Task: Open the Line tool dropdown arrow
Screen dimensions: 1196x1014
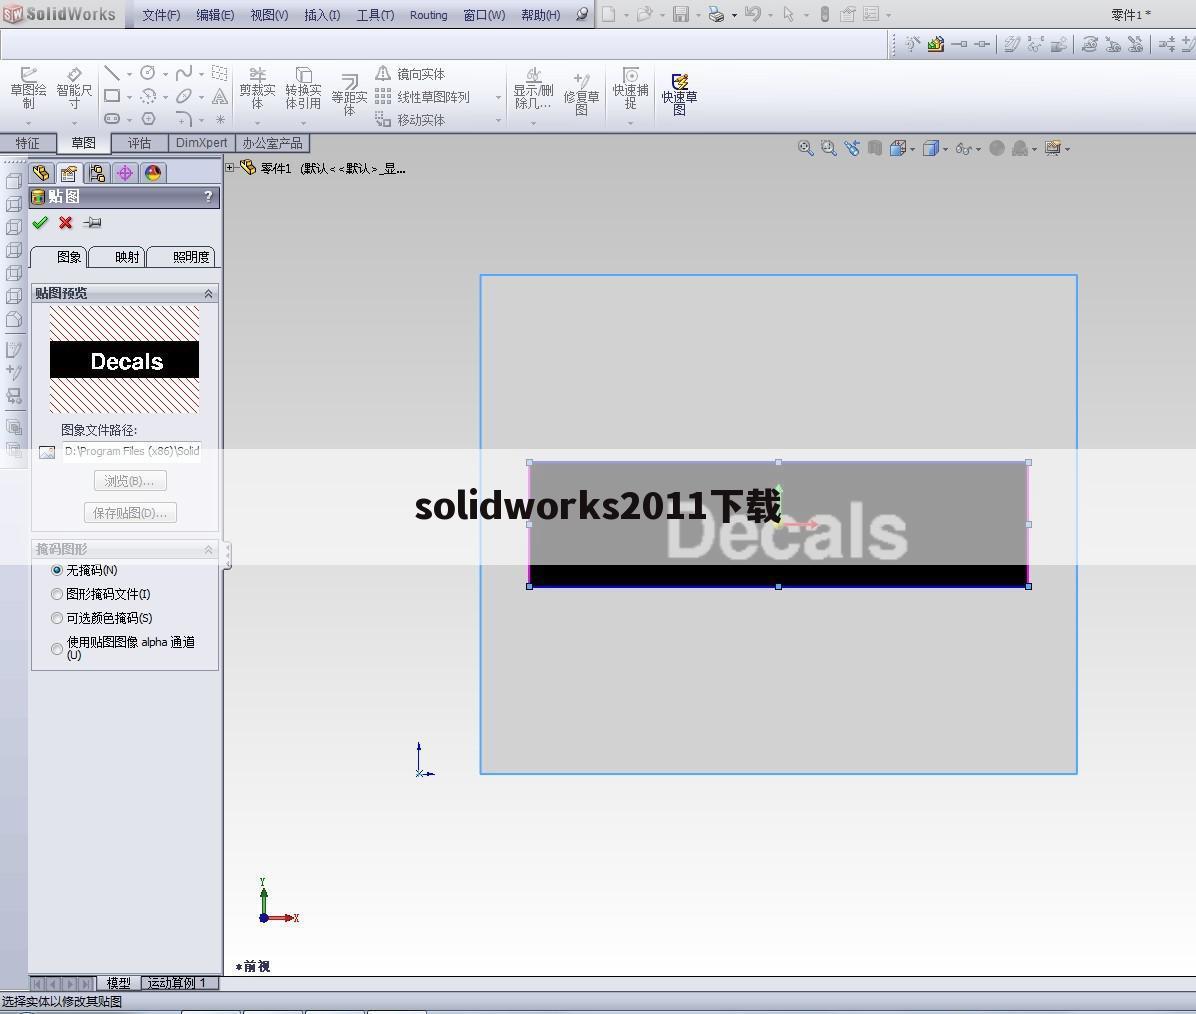Action: point(129,74)
